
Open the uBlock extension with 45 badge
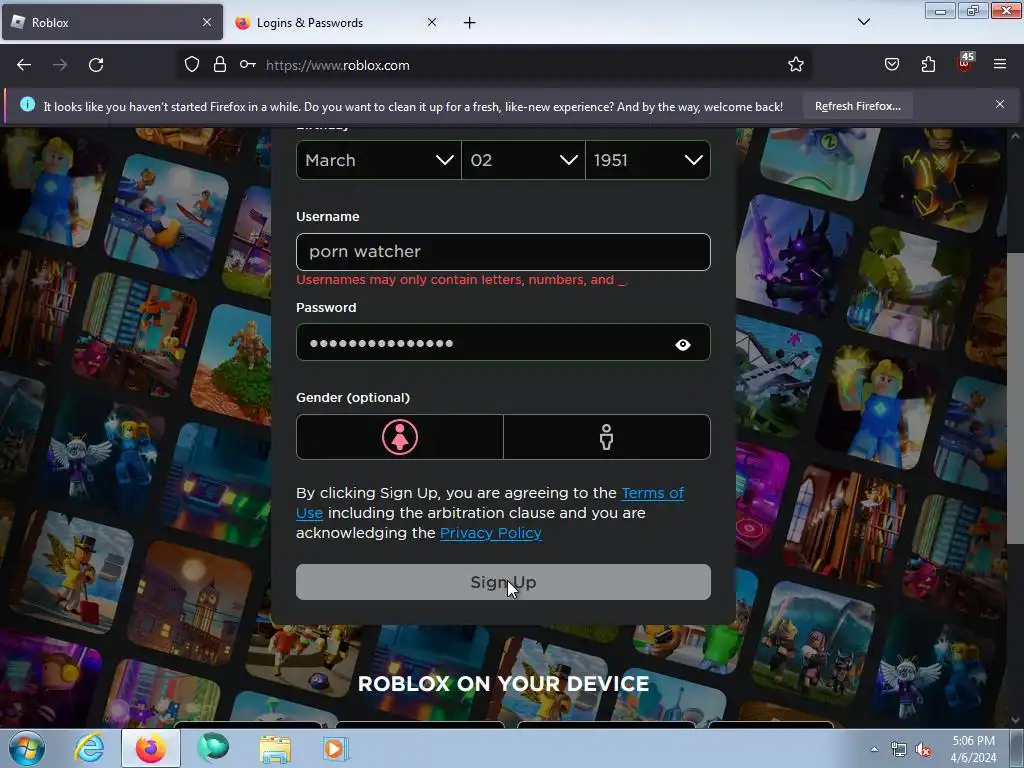pos(965,63)
